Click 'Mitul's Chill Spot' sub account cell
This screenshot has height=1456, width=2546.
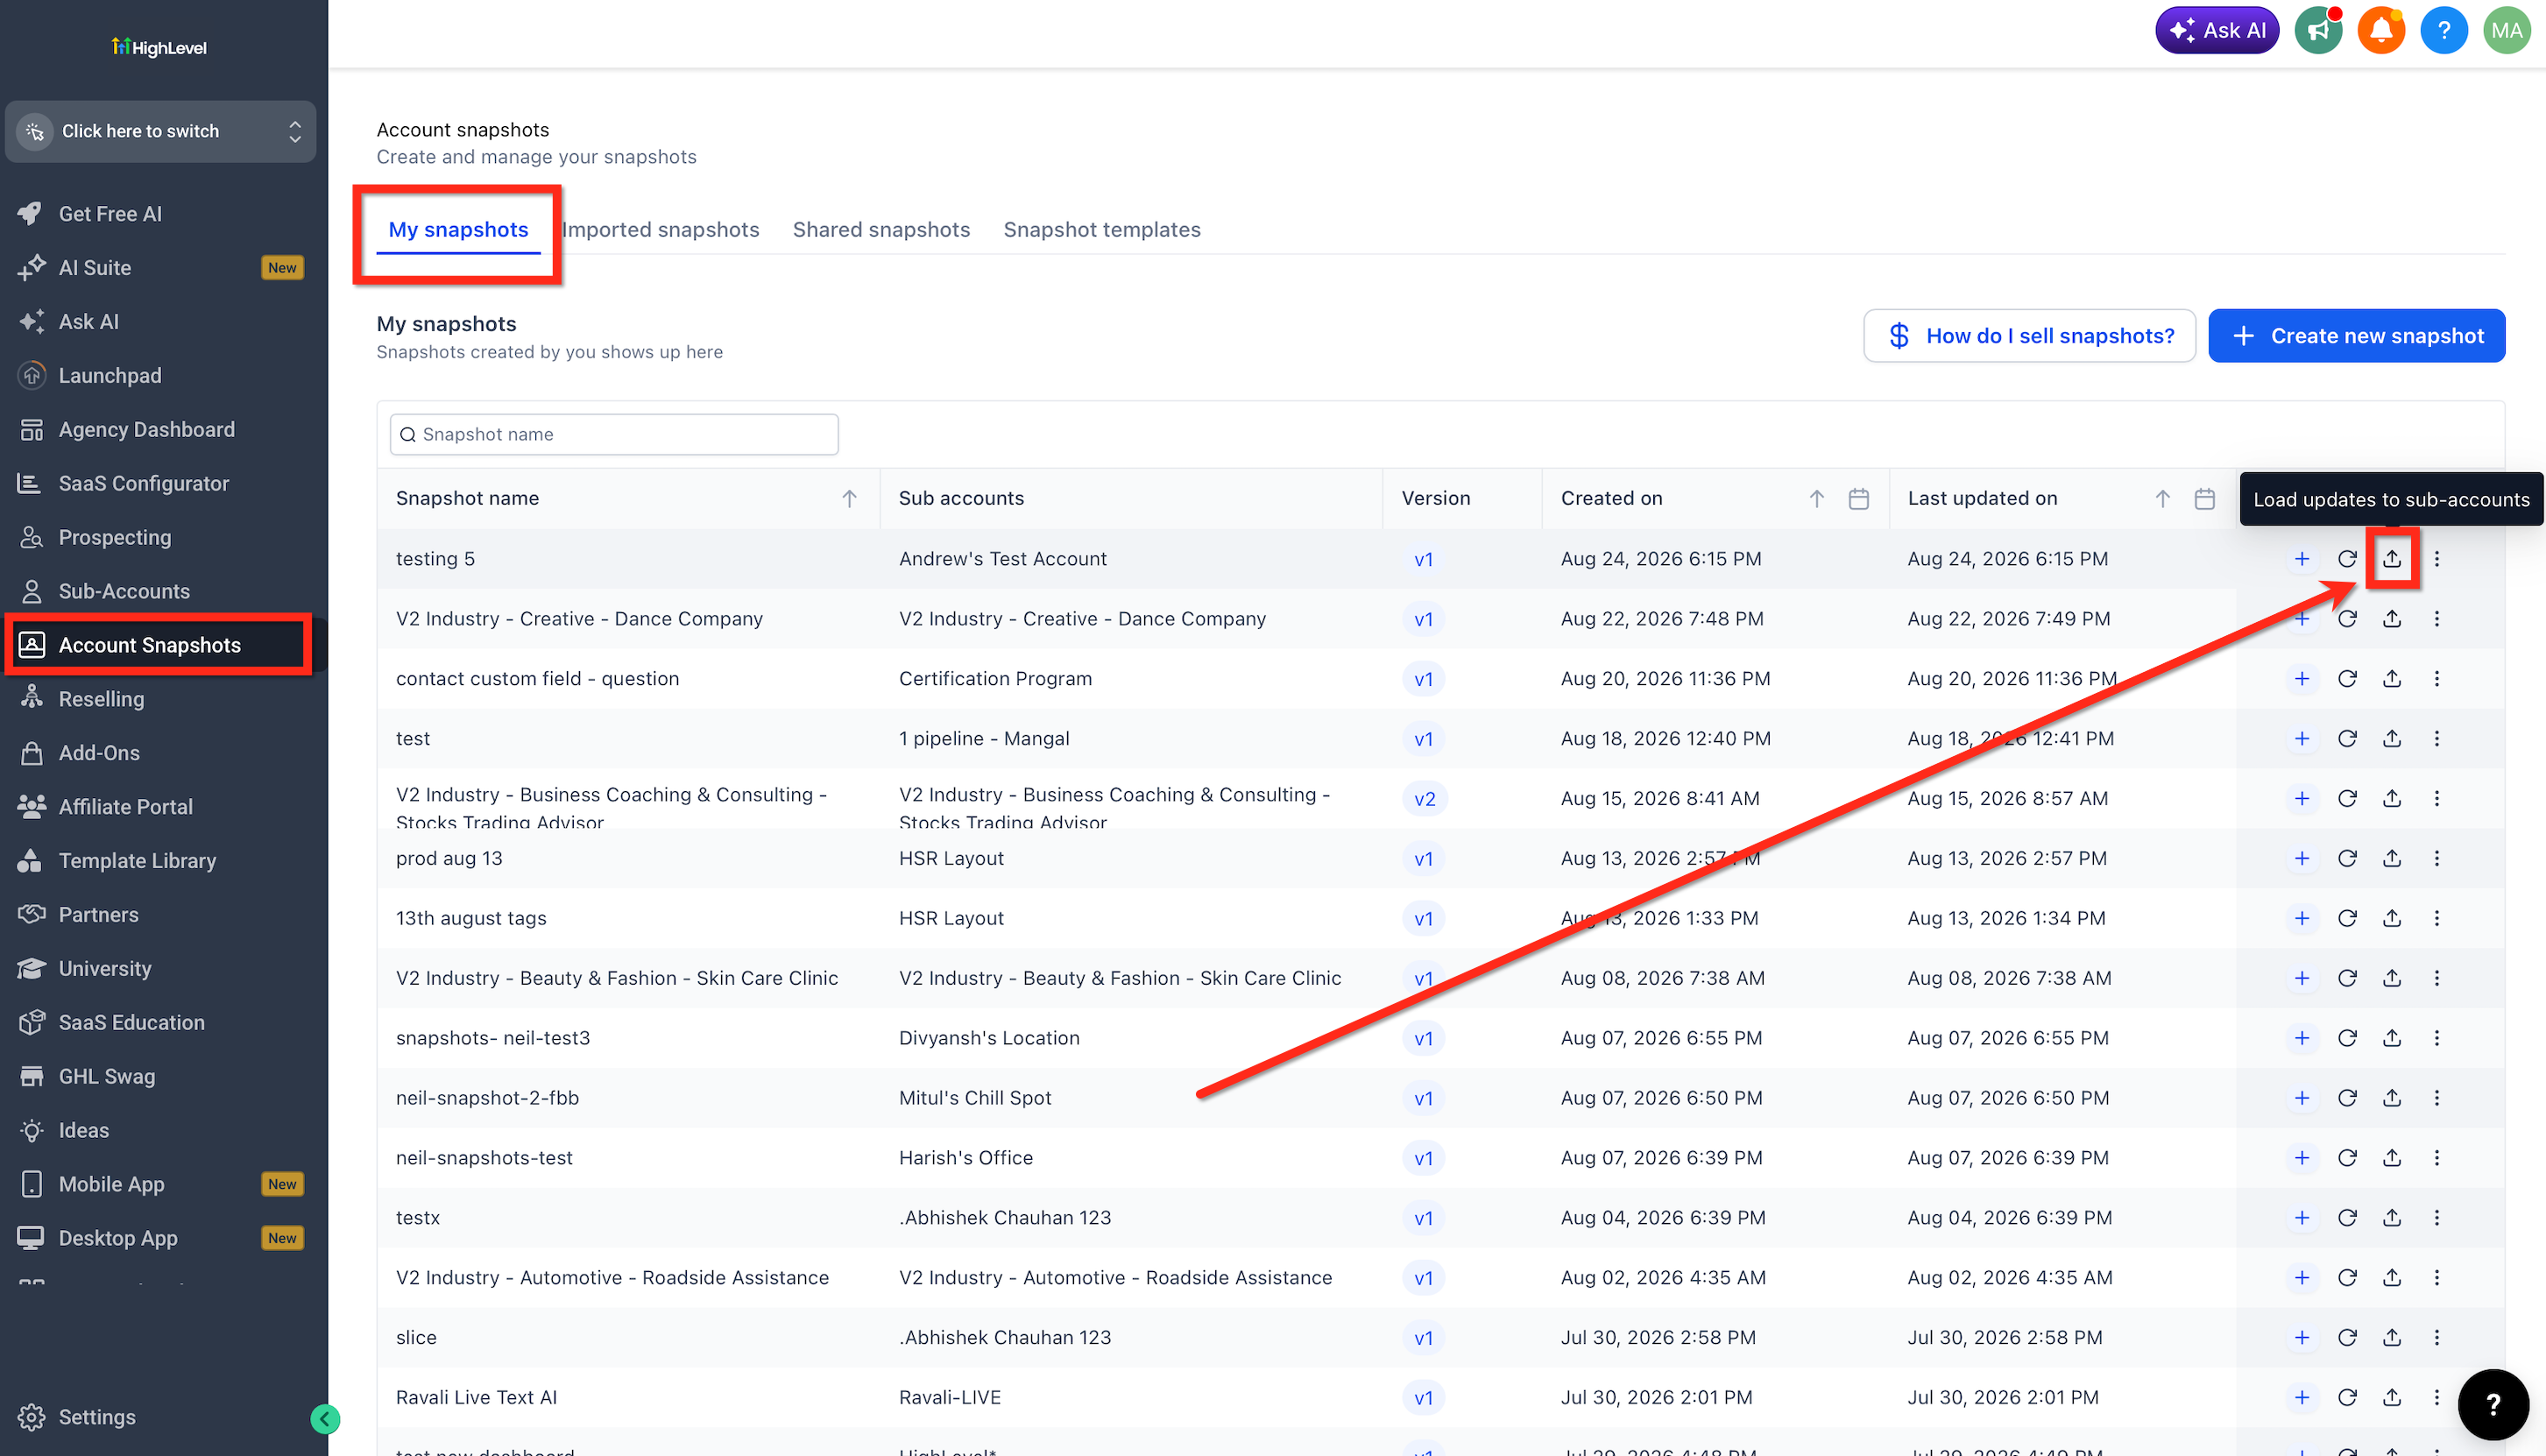click(x=975, y=1098)
